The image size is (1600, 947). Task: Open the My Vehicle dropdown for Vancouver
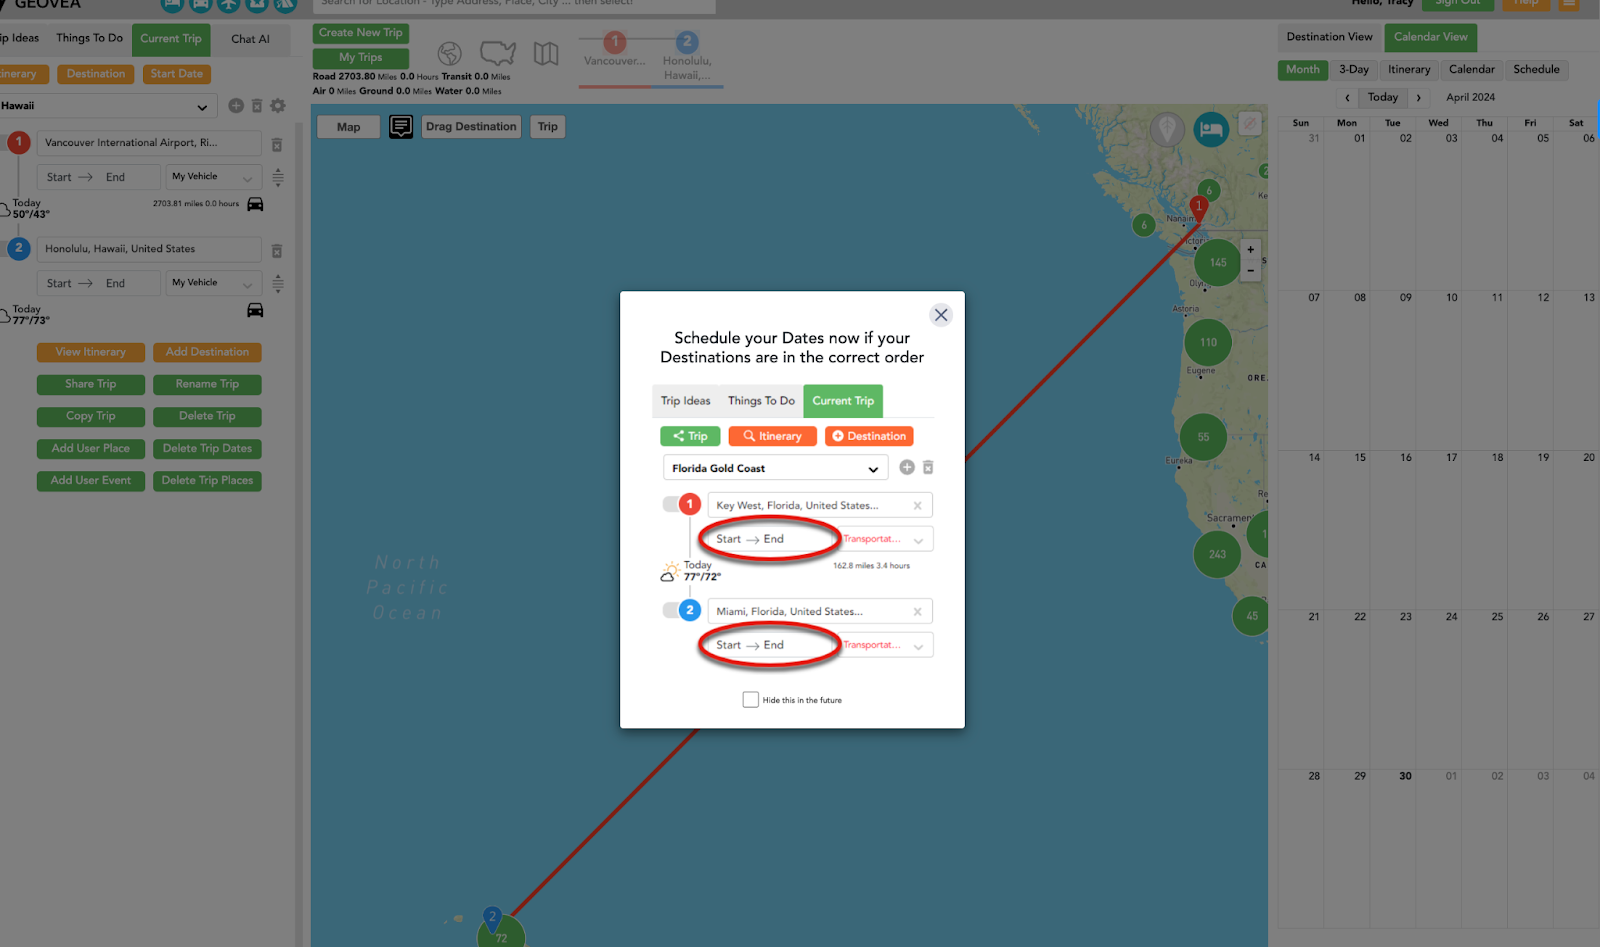pyautogui.click(x=213, y=176)
